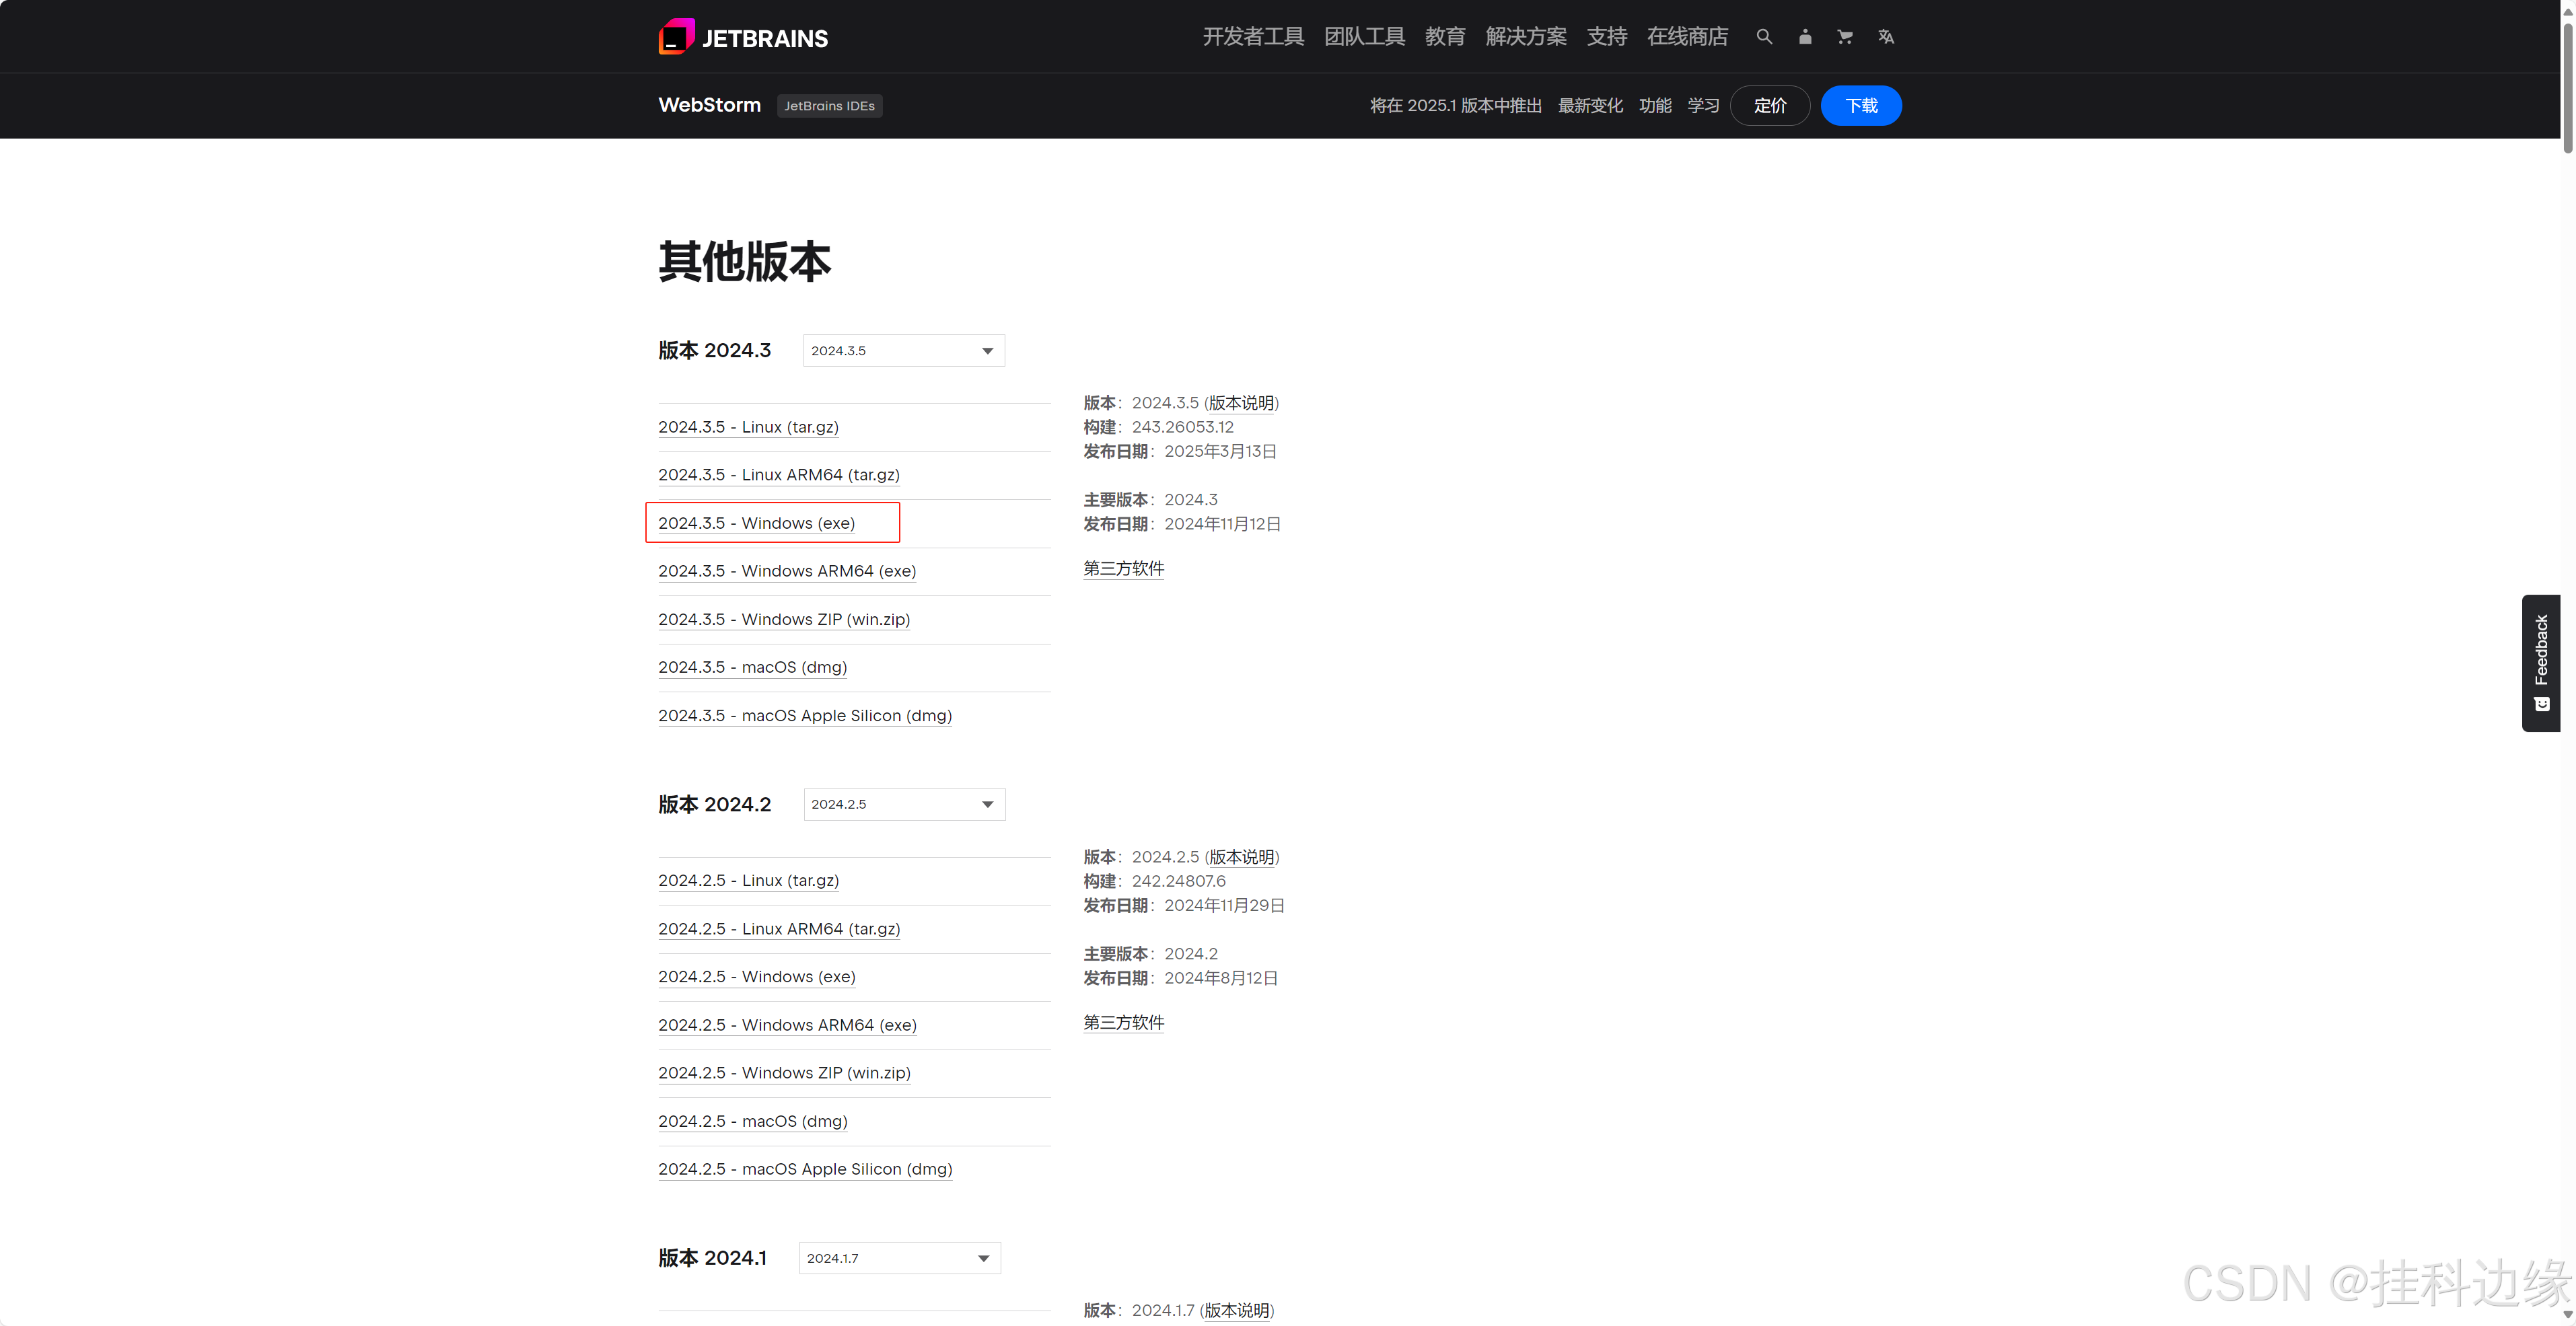Open the shopping cart icon
This screenshot has width=2576, height=1326.
click(1845, 37)
